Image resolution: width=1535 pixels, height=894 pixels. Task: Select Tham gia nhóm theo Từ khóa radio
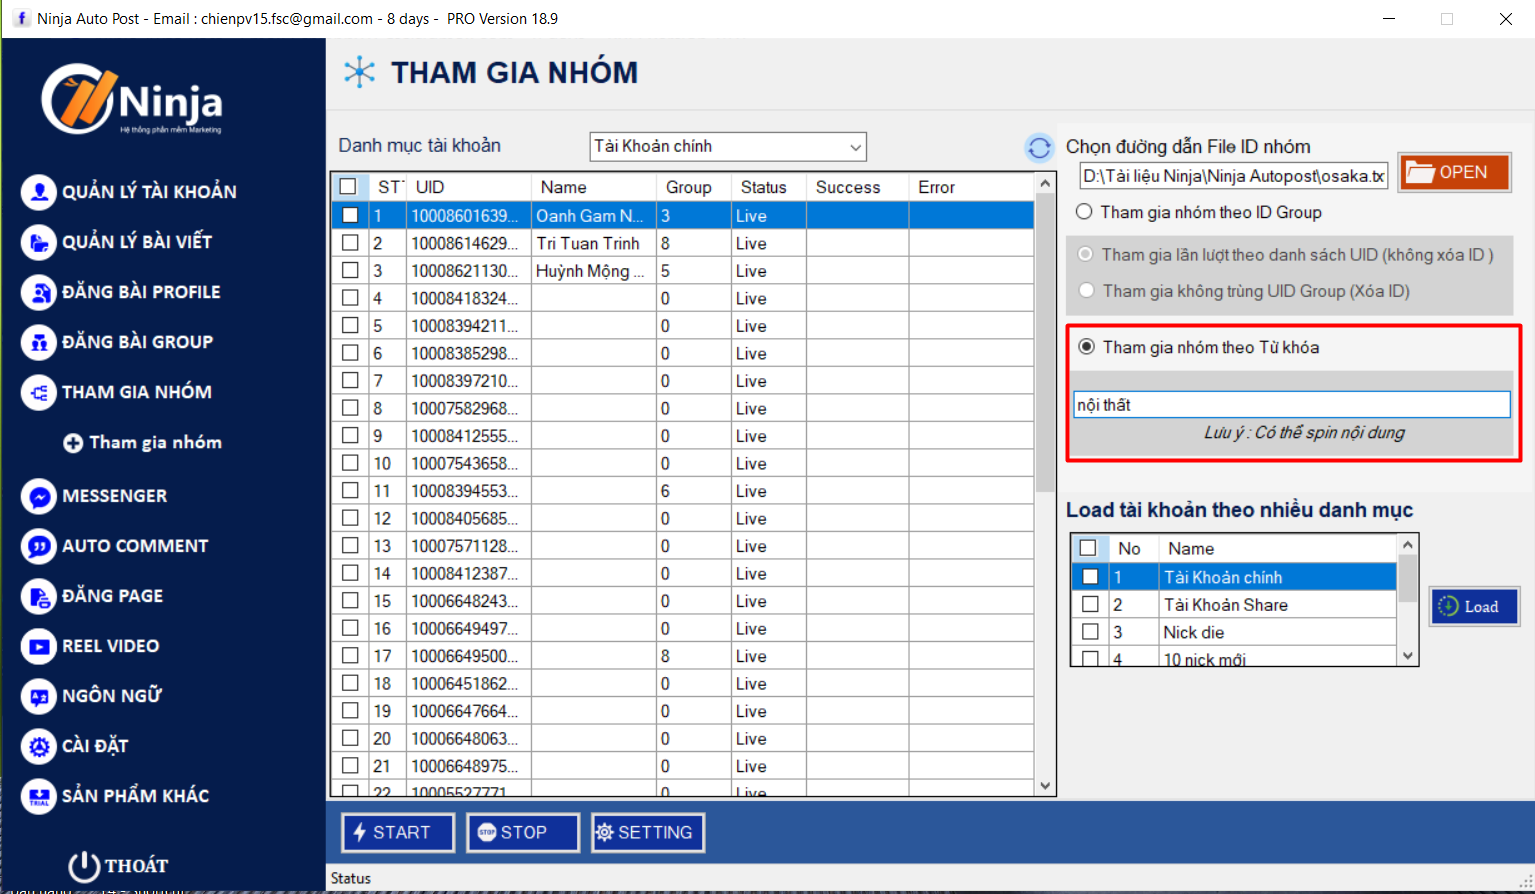(1086, 347)
